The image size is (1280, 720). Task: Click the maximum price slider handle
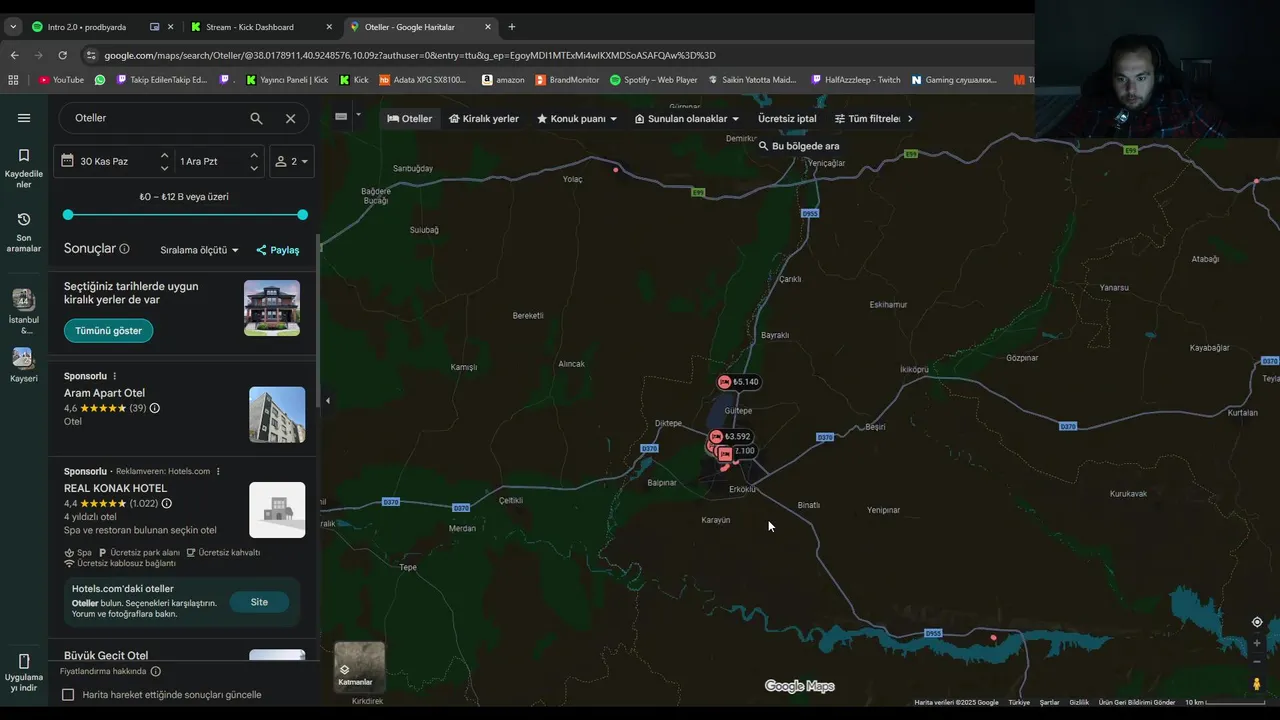pos(302,215)
